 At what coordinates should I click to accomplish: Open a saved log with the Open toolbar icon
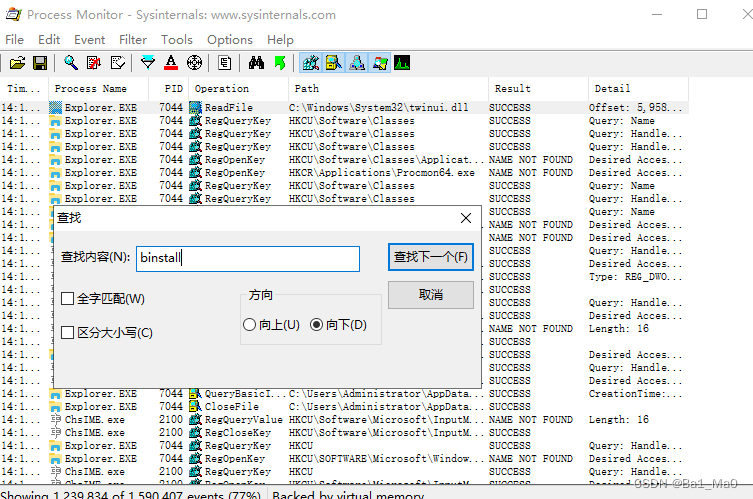[x=17, y=63]
